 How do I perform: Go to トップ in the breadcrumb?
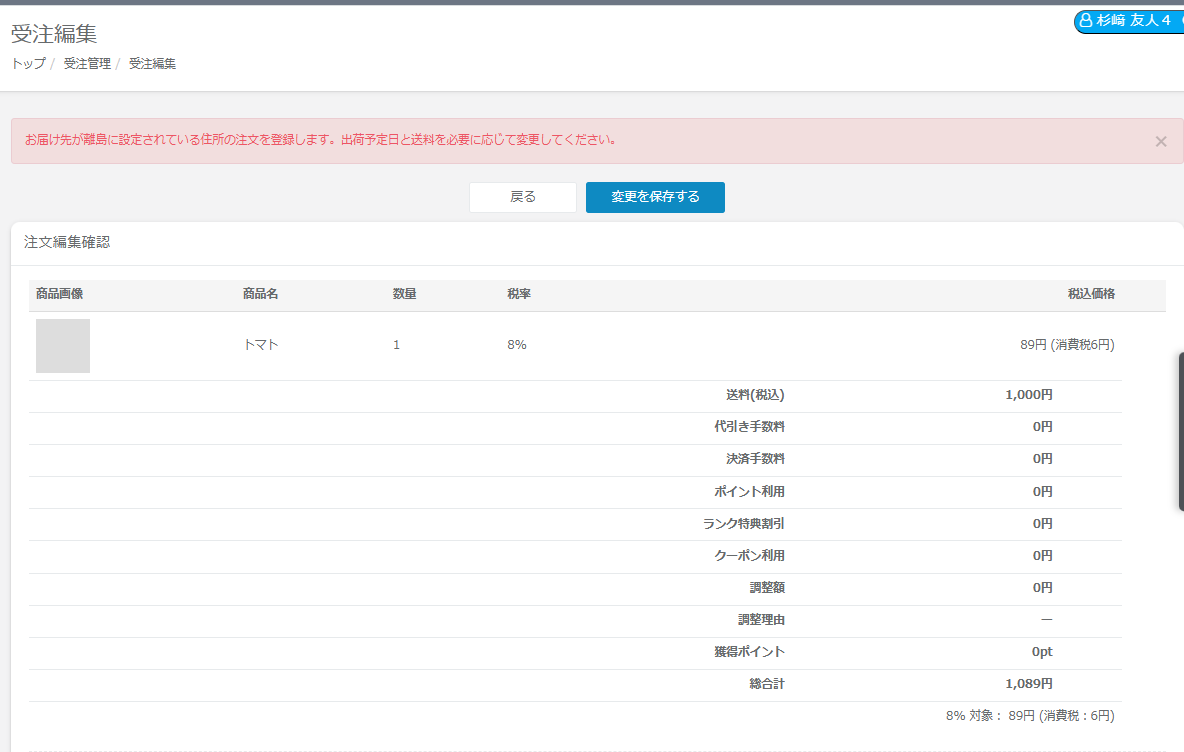28,63
